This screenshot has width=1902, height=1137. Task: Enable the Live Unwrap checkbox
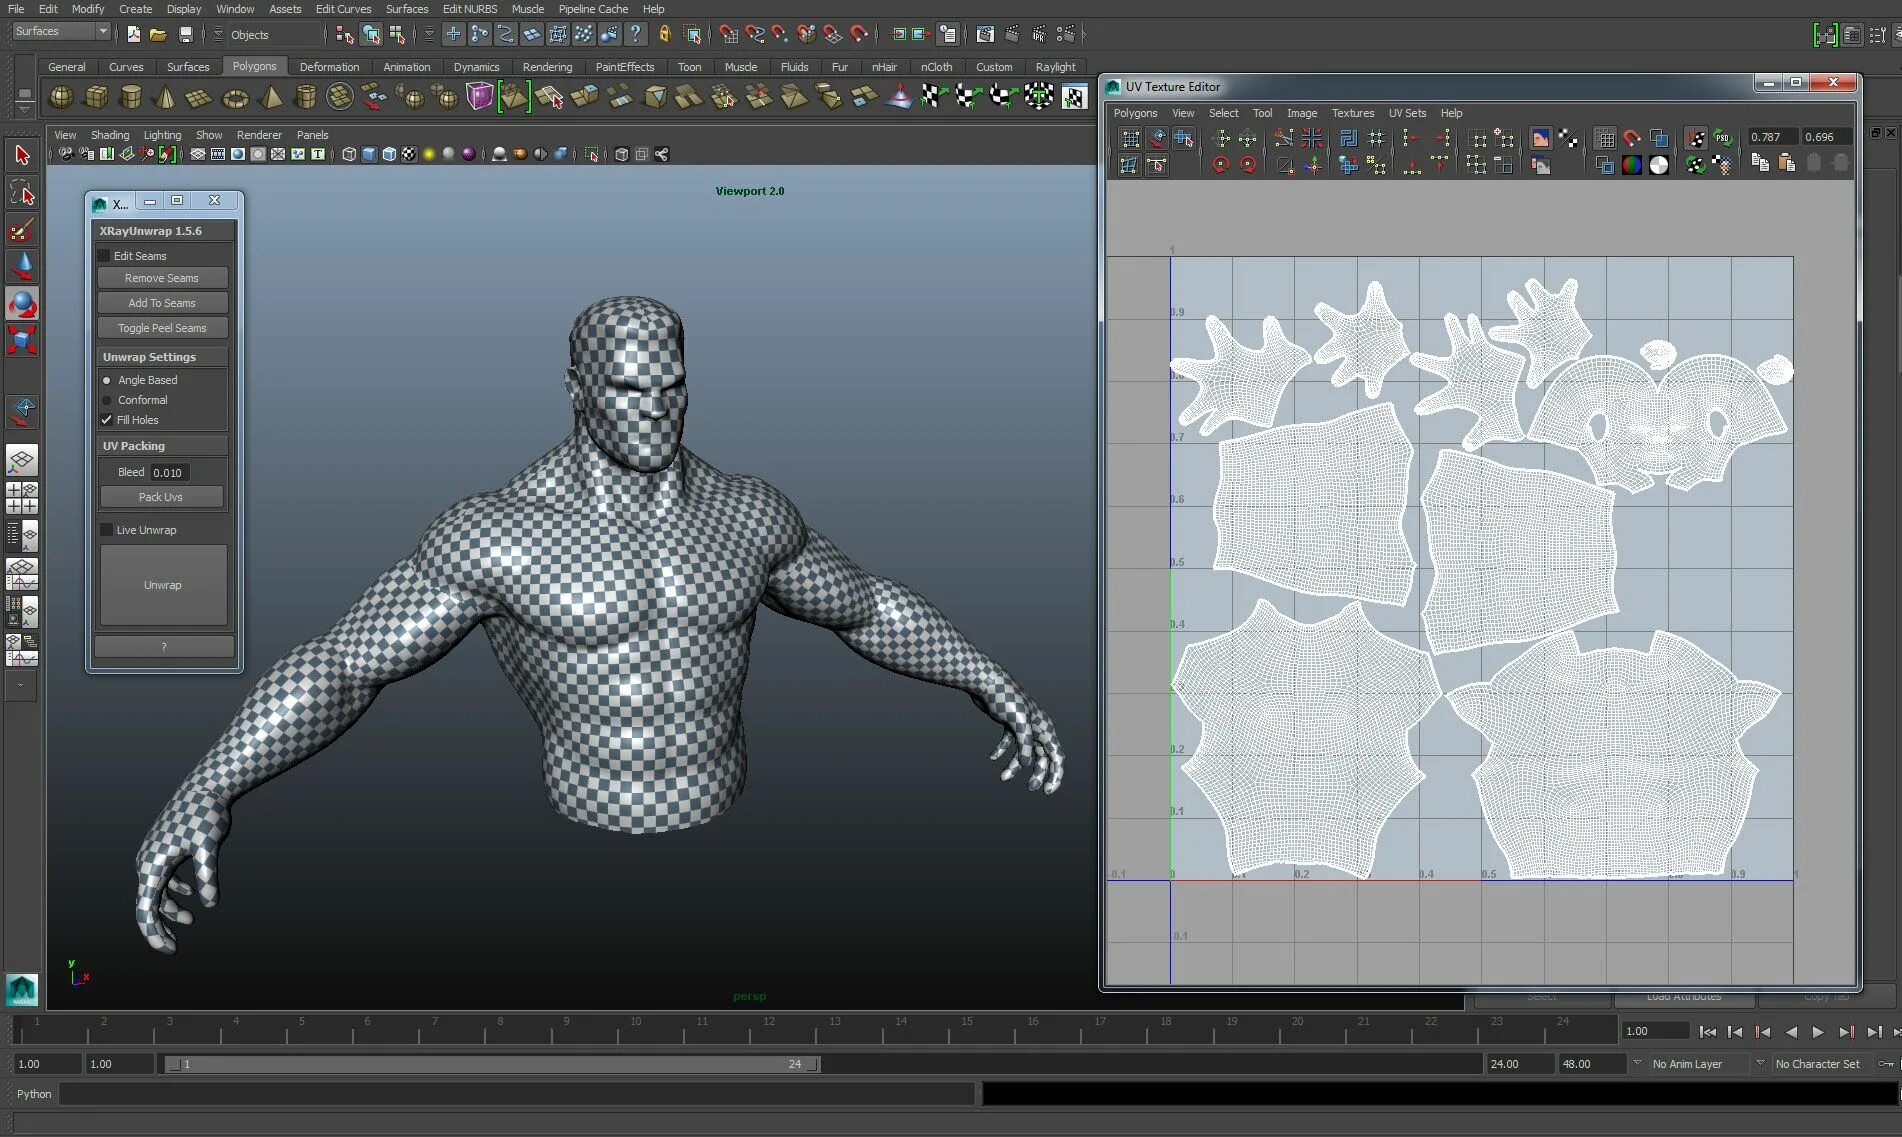(x=107, y=530)
